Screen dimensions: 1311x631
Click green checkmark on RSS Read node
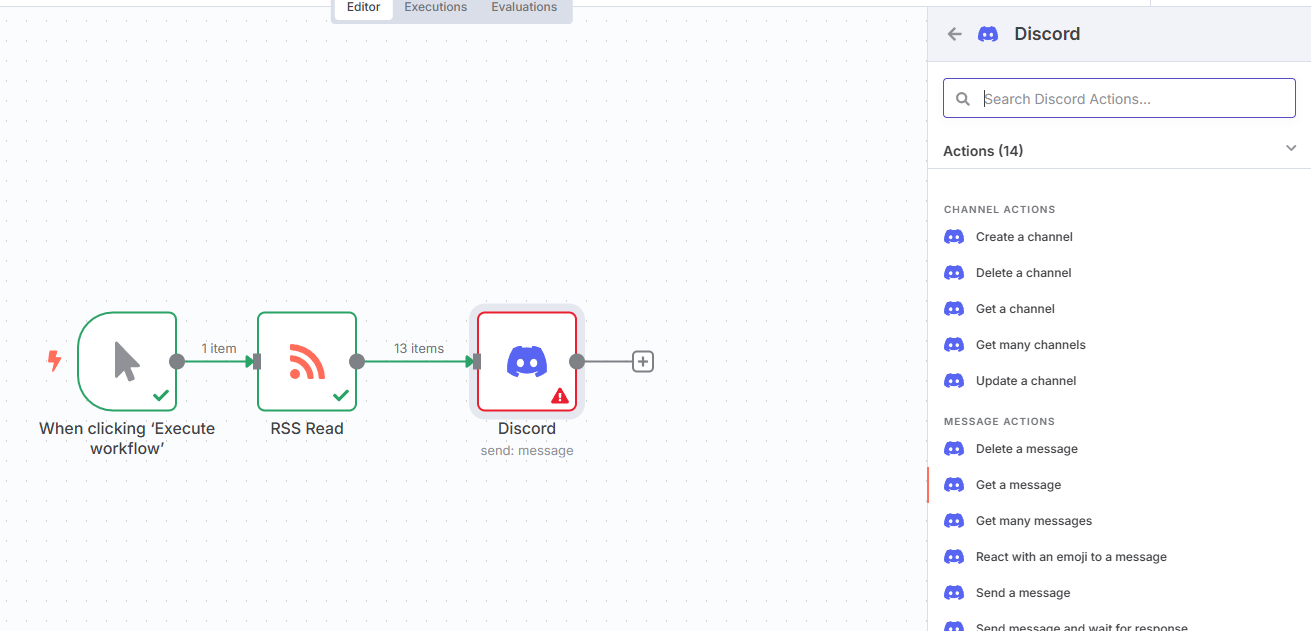coord(341,396)
